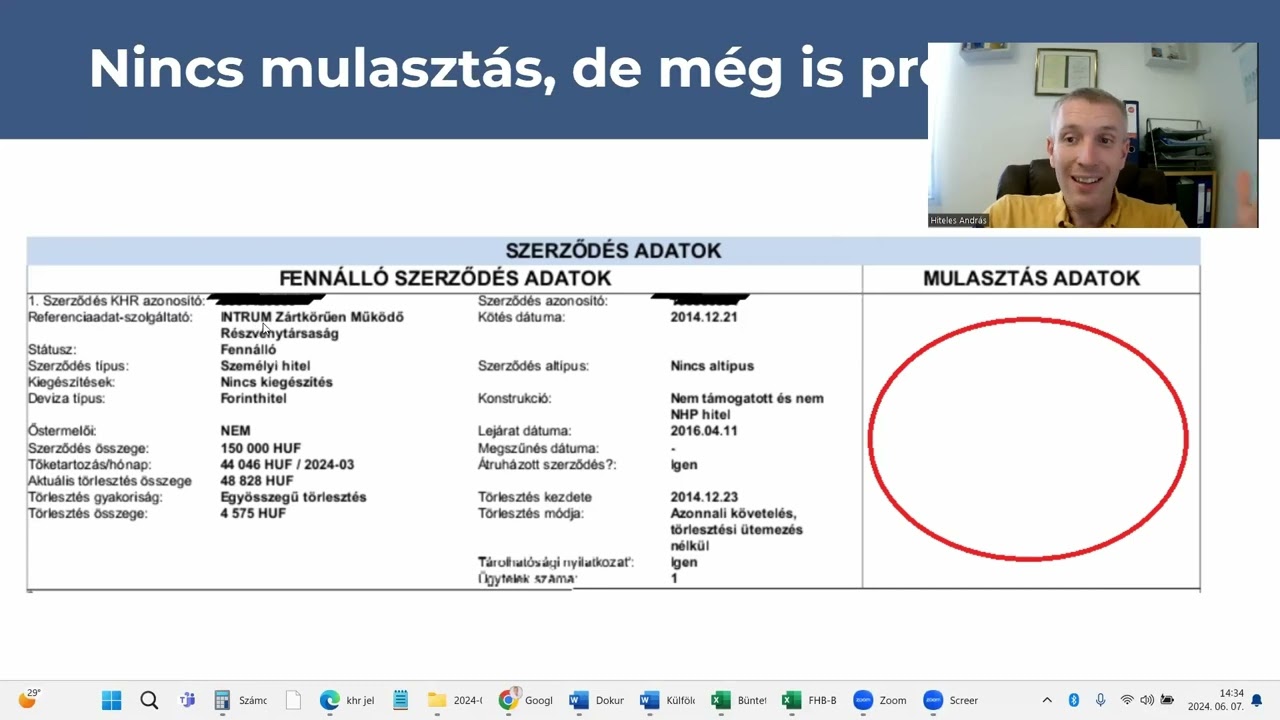Show hidden system tray icons

point(1047,700)
